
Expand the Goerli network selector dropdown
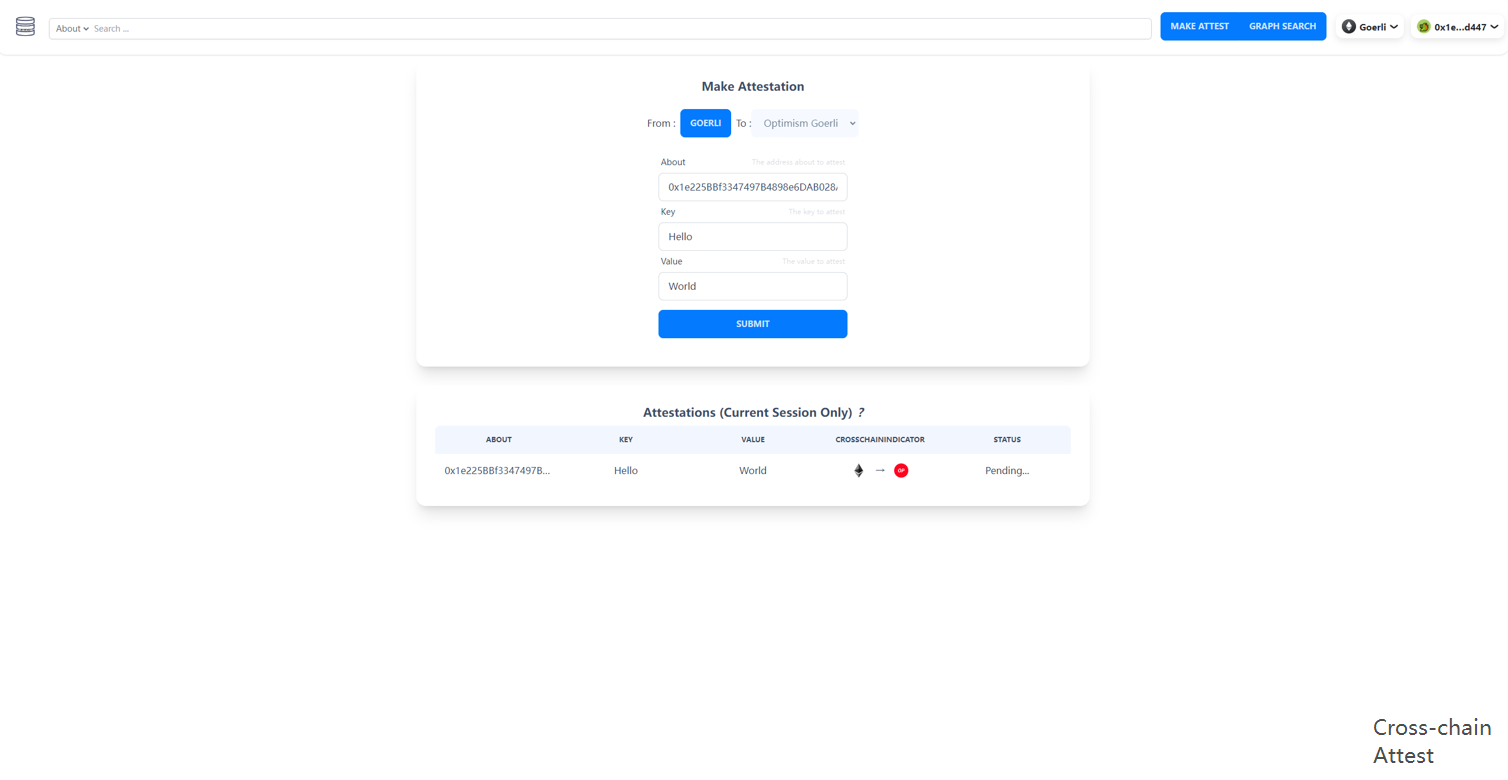point(1392,27)
